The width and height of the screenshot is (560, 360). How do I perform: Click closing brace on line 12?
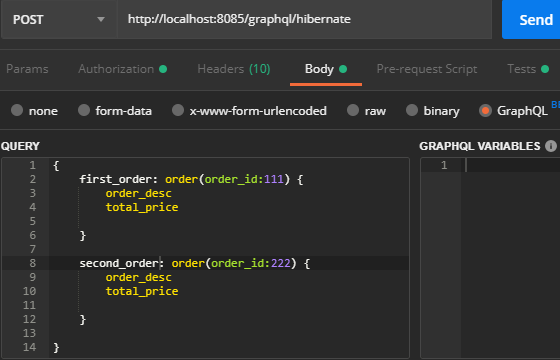(82, 319)
